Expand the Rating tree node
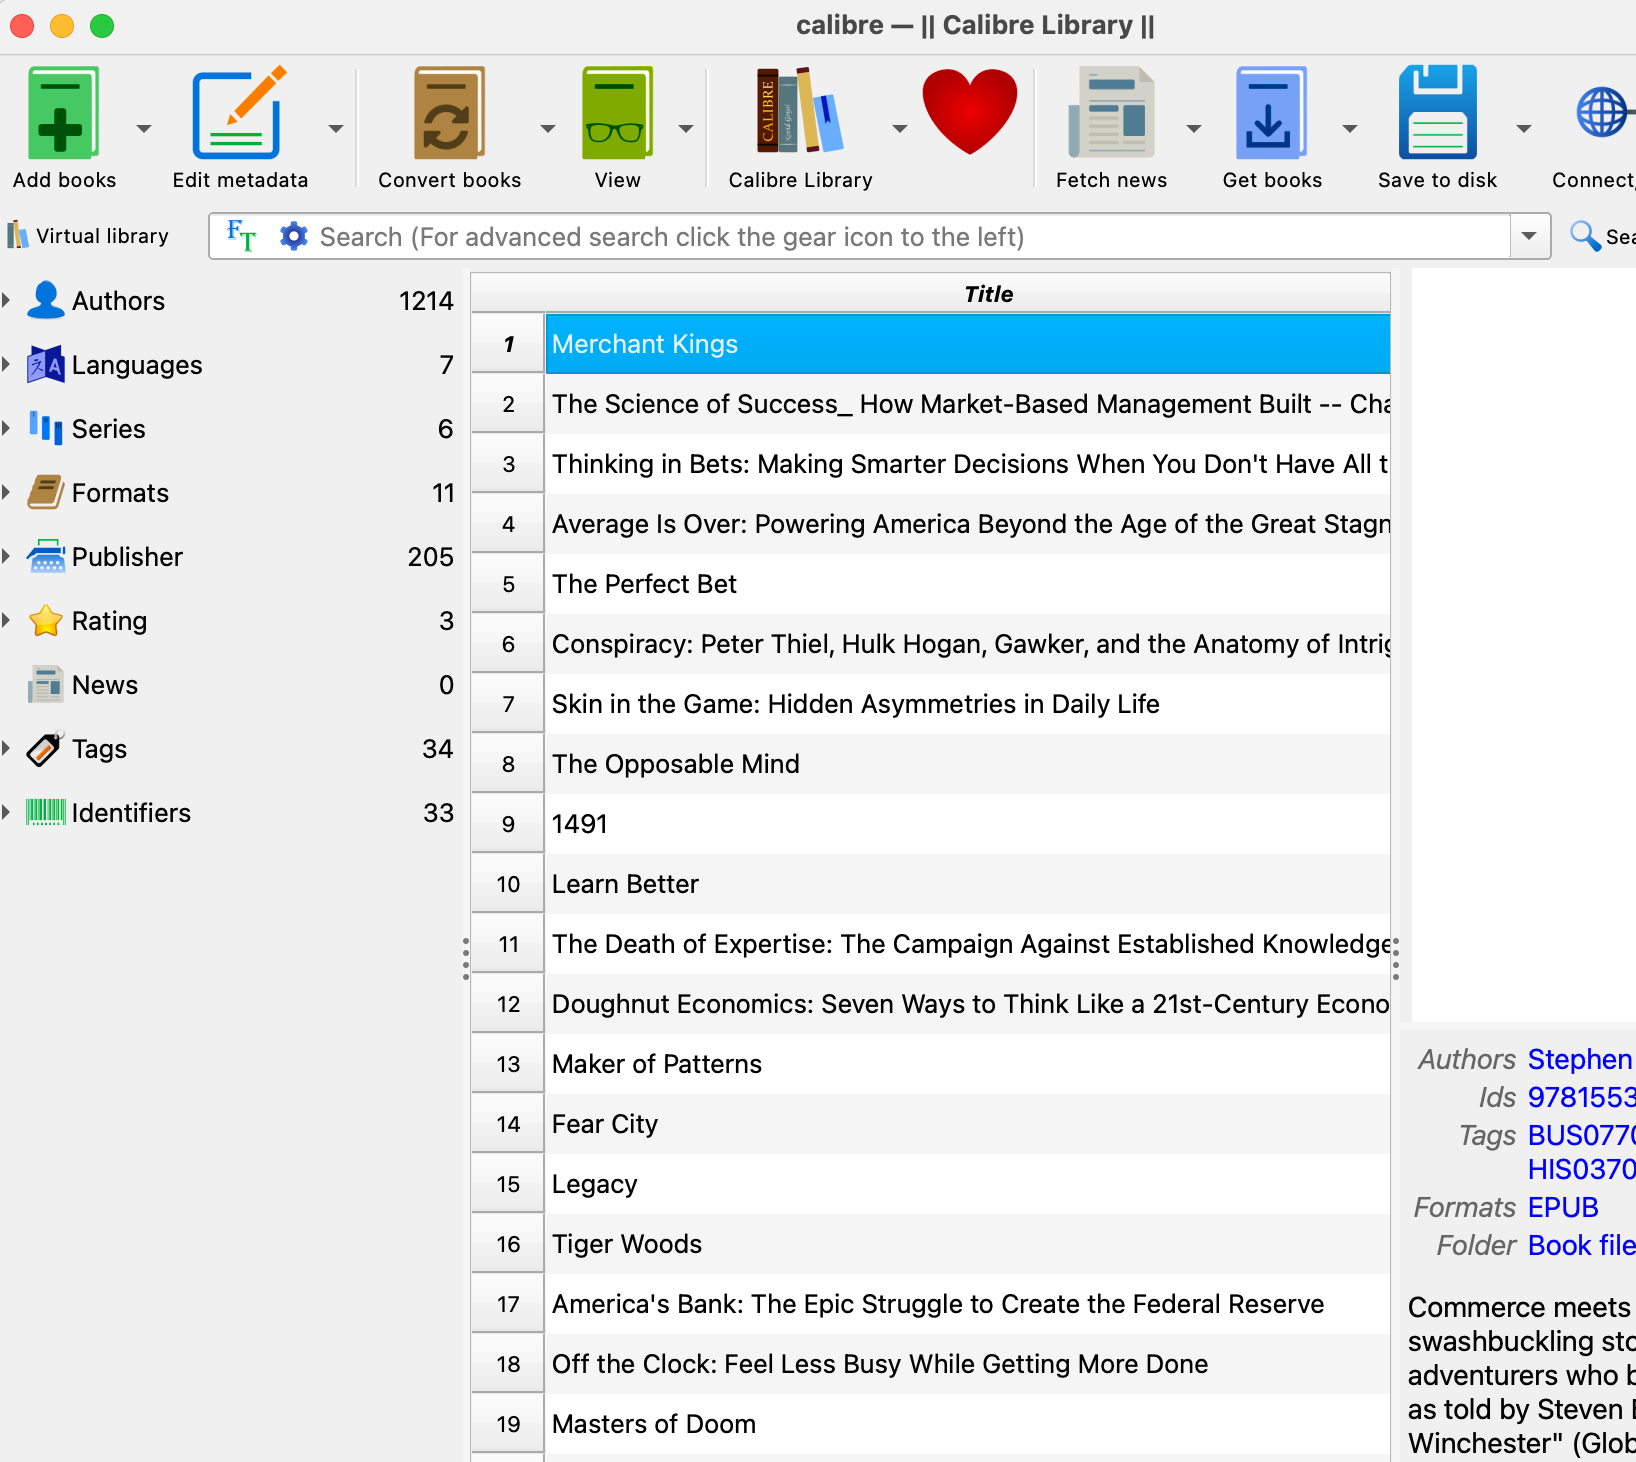 tap(7, 620)
